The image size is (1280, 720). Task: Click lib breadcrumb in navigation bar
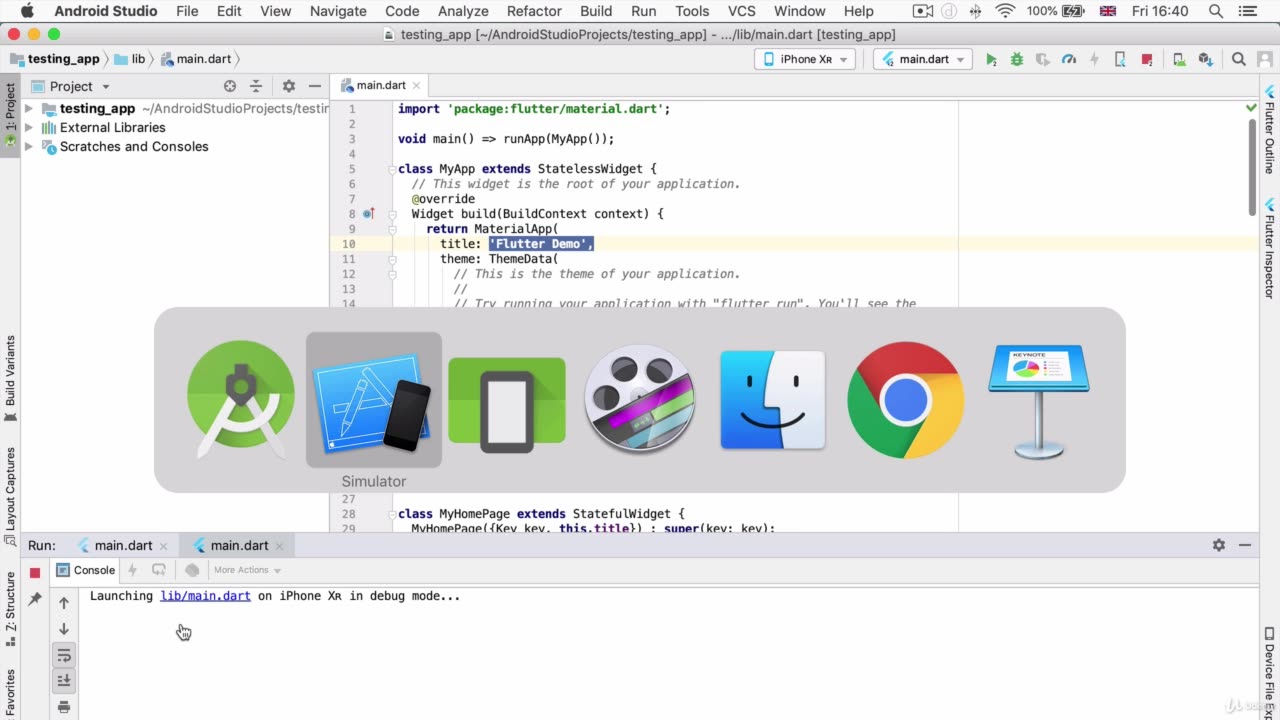coord(130,59)
